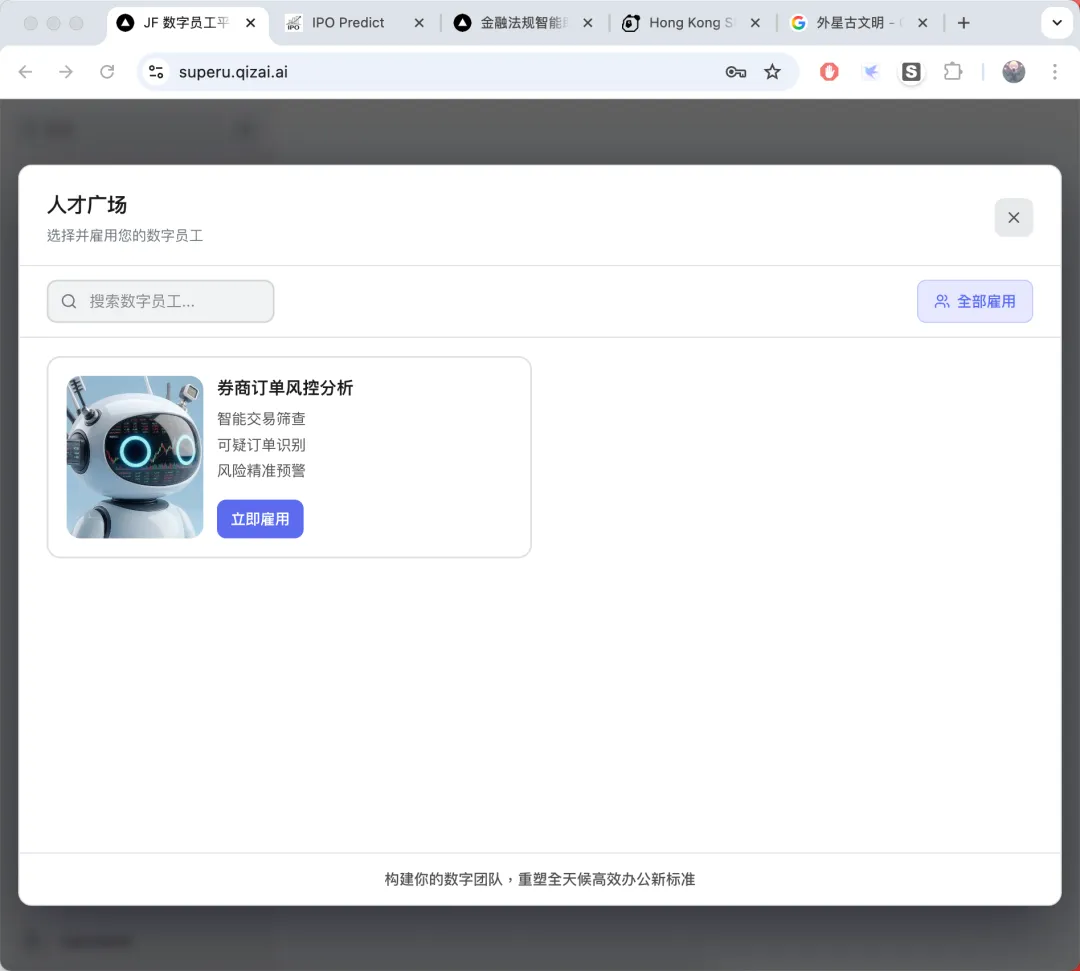Switch to the Hong Kong S tab
This screenshot has height=971, width=1080.
tap(688, 22)
